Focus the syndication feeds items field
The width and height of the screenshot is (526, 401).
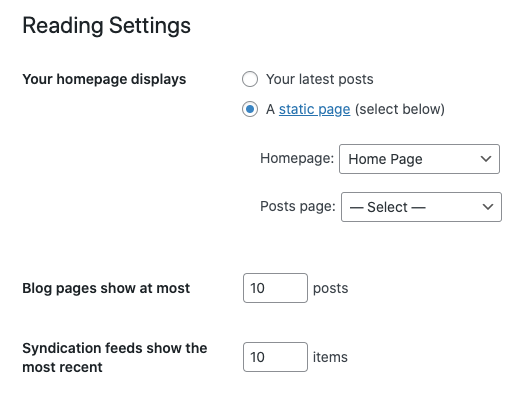(x=275, y=357)
